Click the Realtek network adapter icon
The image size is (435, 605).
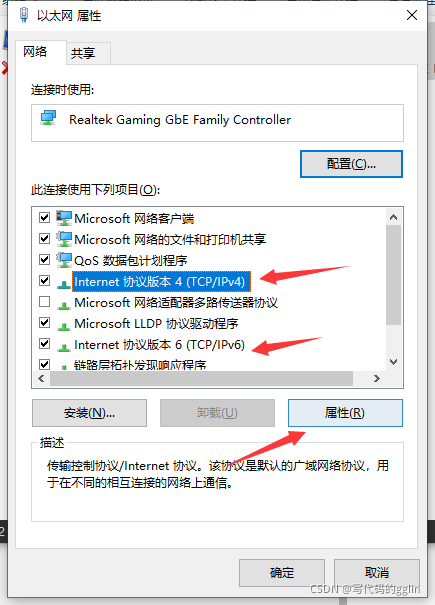pos(49,118)
